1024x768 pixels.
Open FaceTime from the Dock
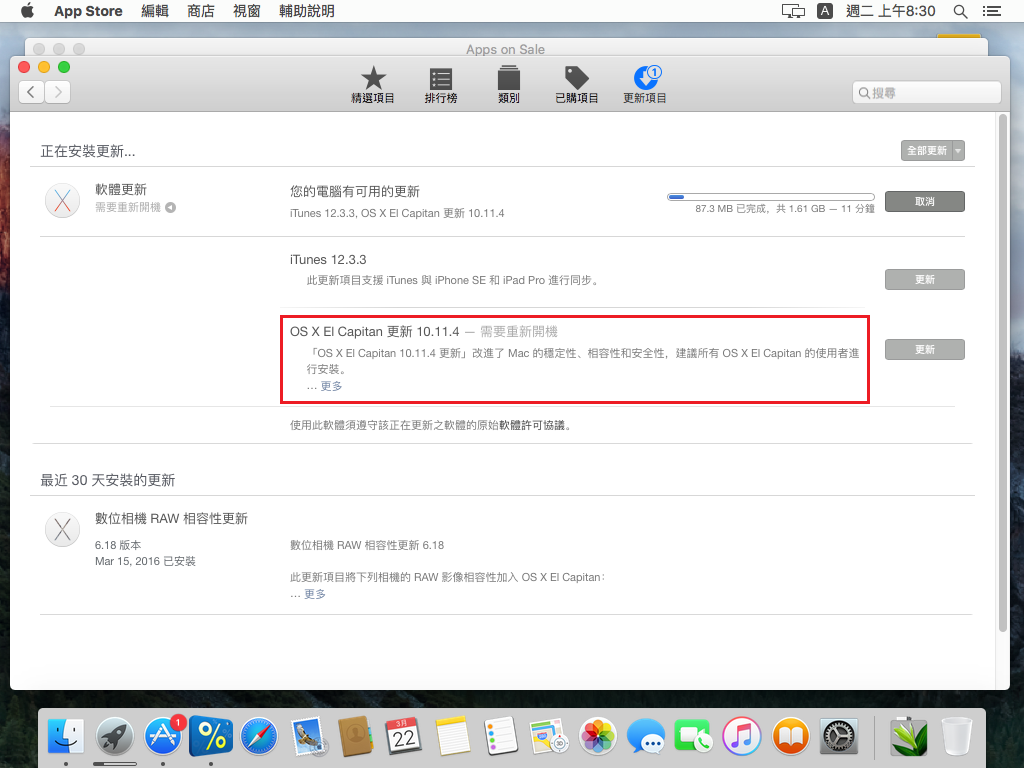tap(694, 736)
